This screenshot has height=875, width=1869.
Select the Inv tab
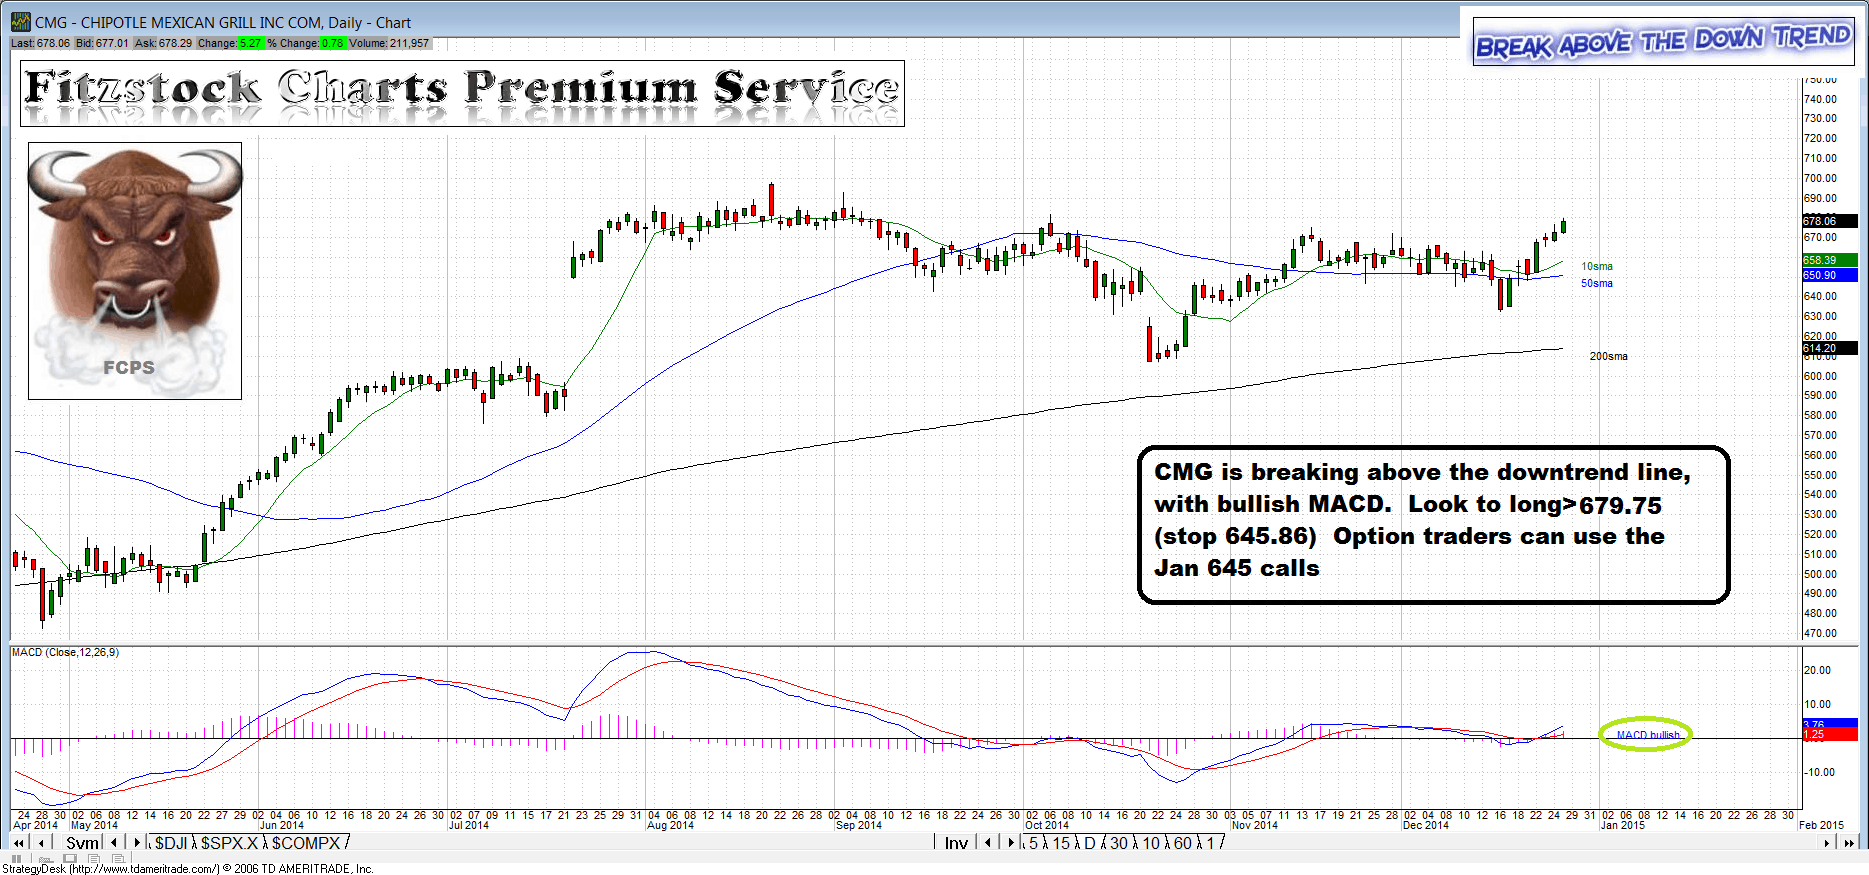(x=956, y=843)
